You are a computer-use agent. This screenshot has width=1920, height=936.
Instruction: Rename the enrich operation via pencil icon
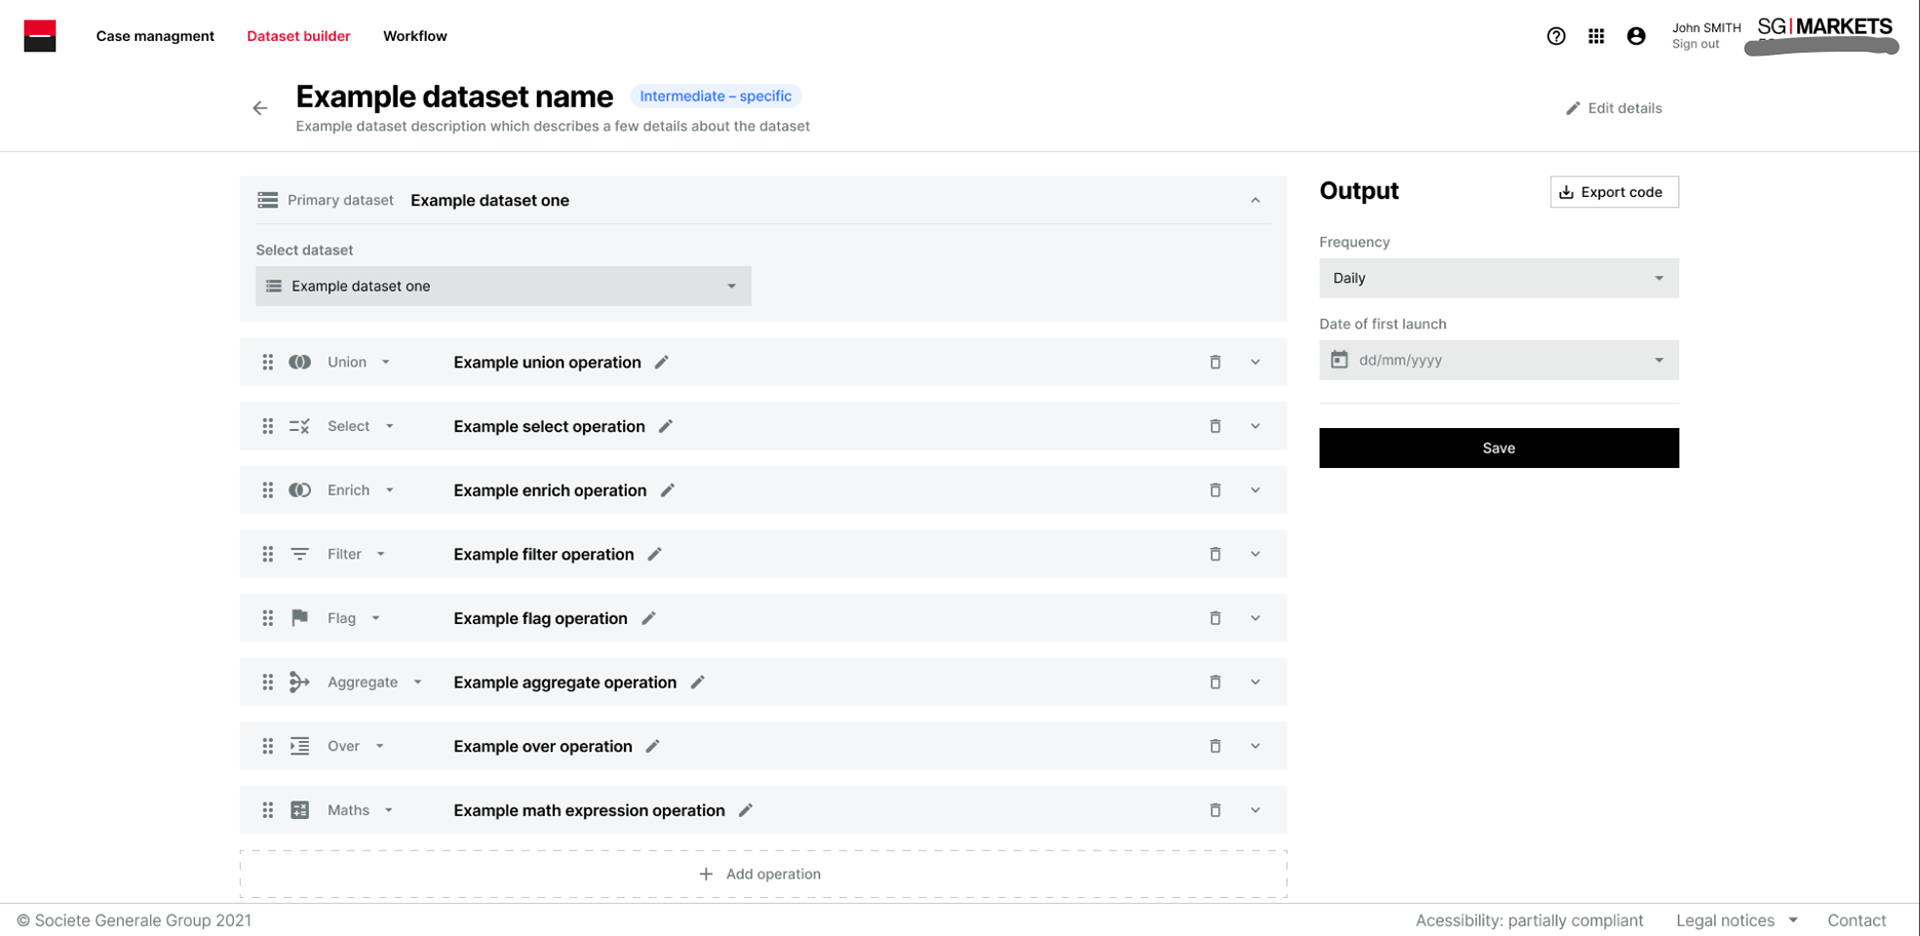[667, 490]
